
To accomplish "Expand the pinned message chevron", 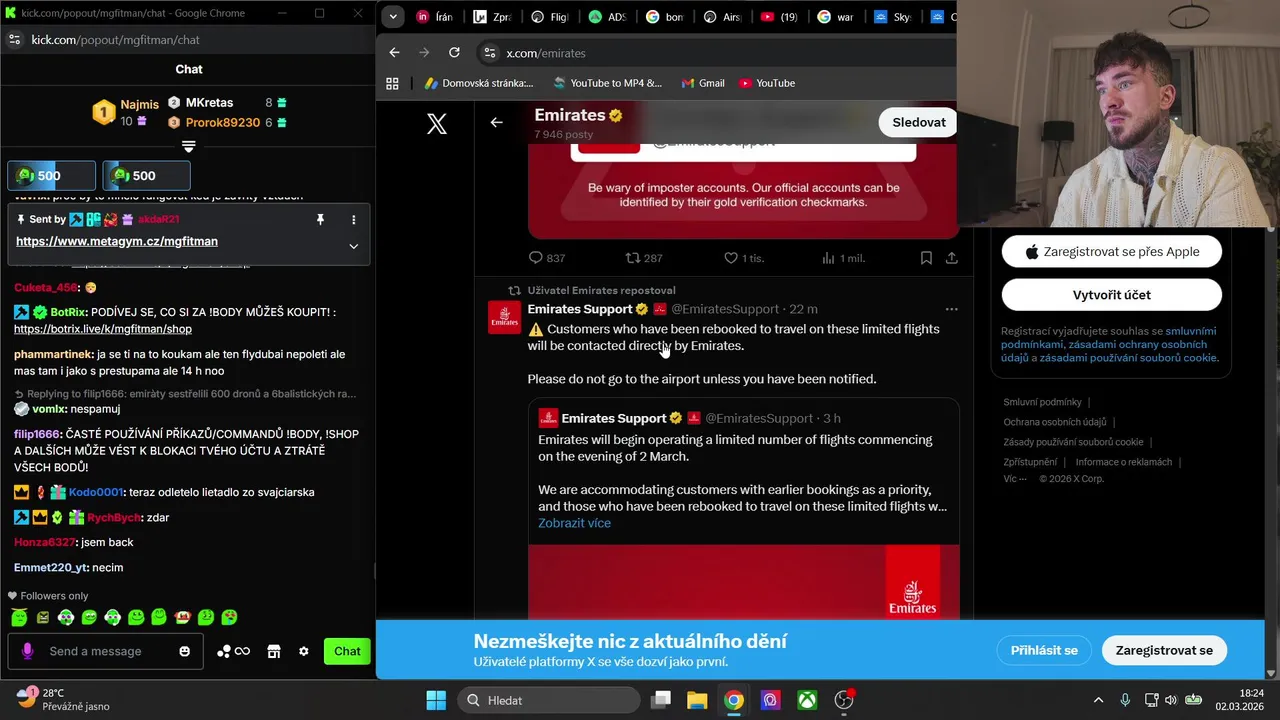I will [x=353, y=246].
